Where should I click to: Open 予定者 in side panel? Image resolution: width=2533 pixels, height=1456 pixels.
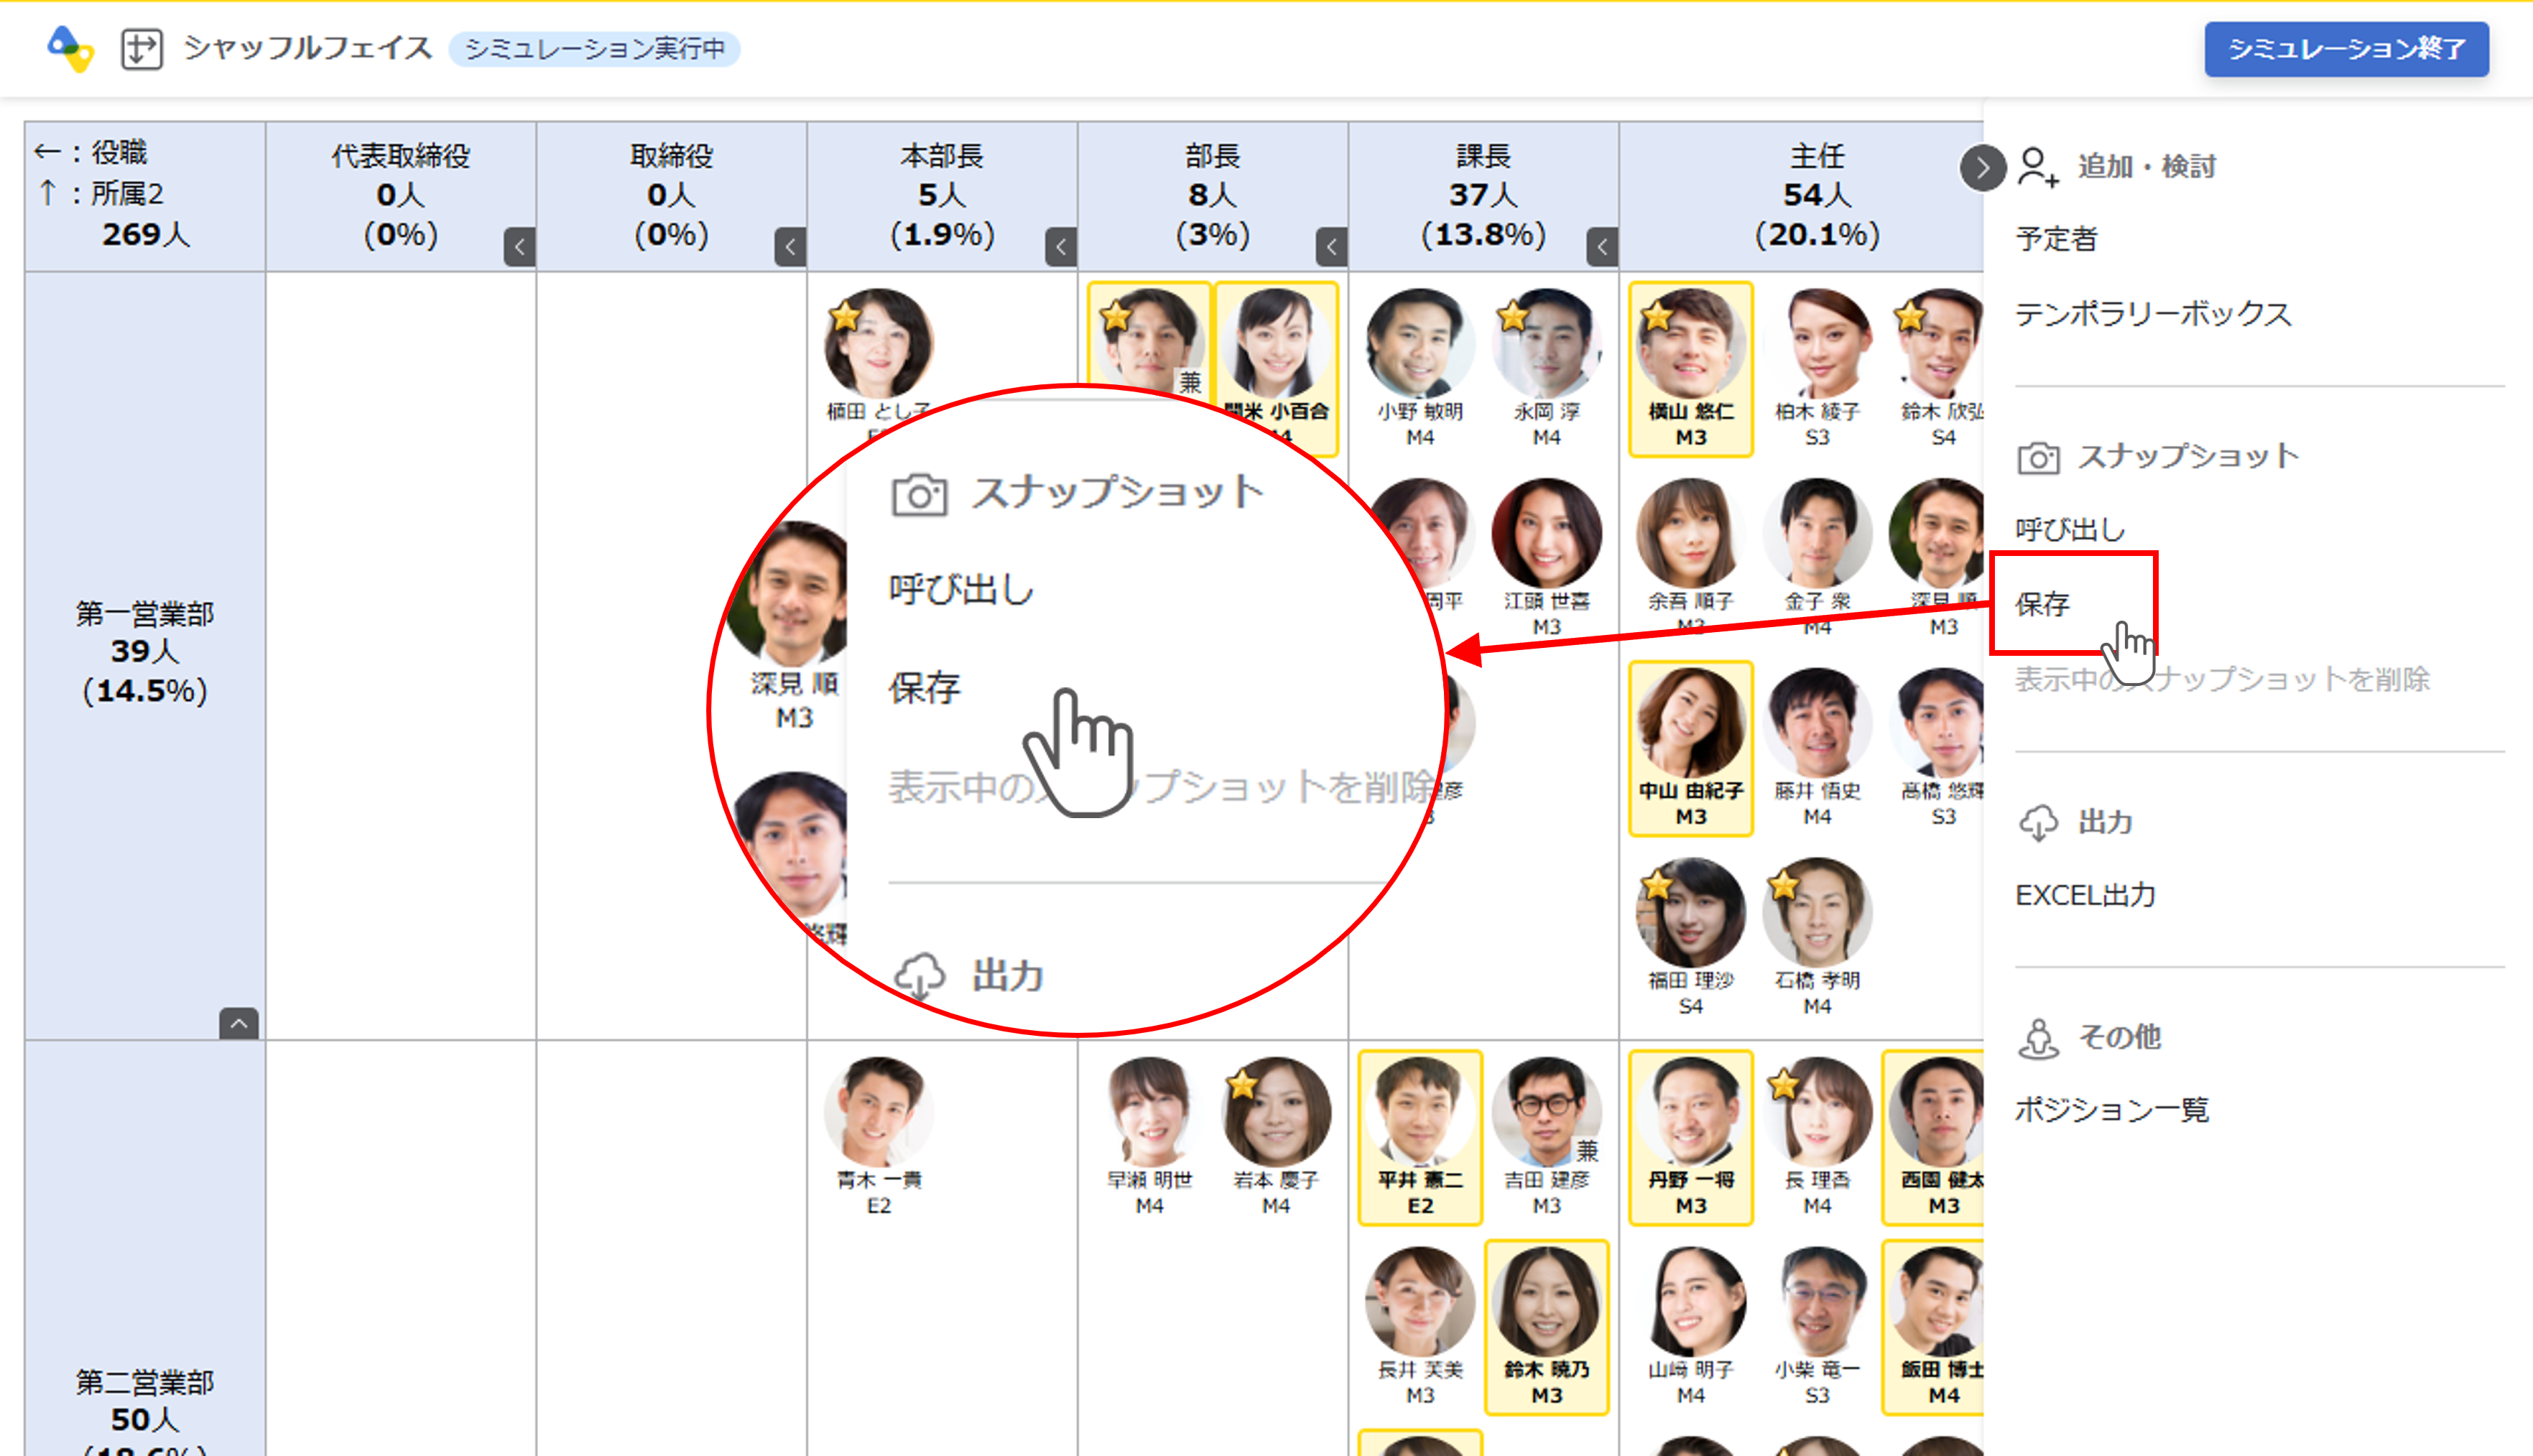(2056, 239)
